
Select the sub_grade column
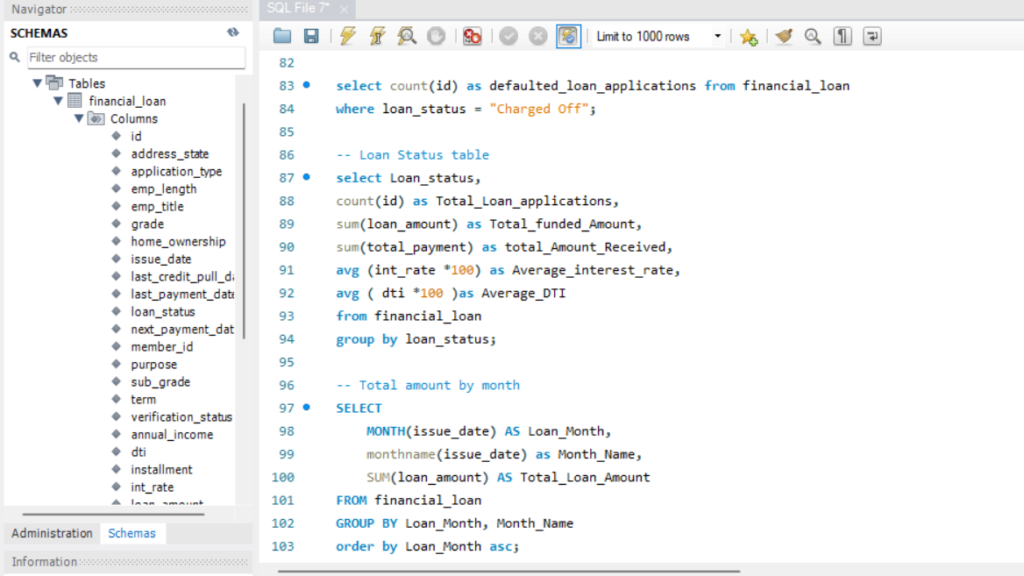(x=160, y=382)
